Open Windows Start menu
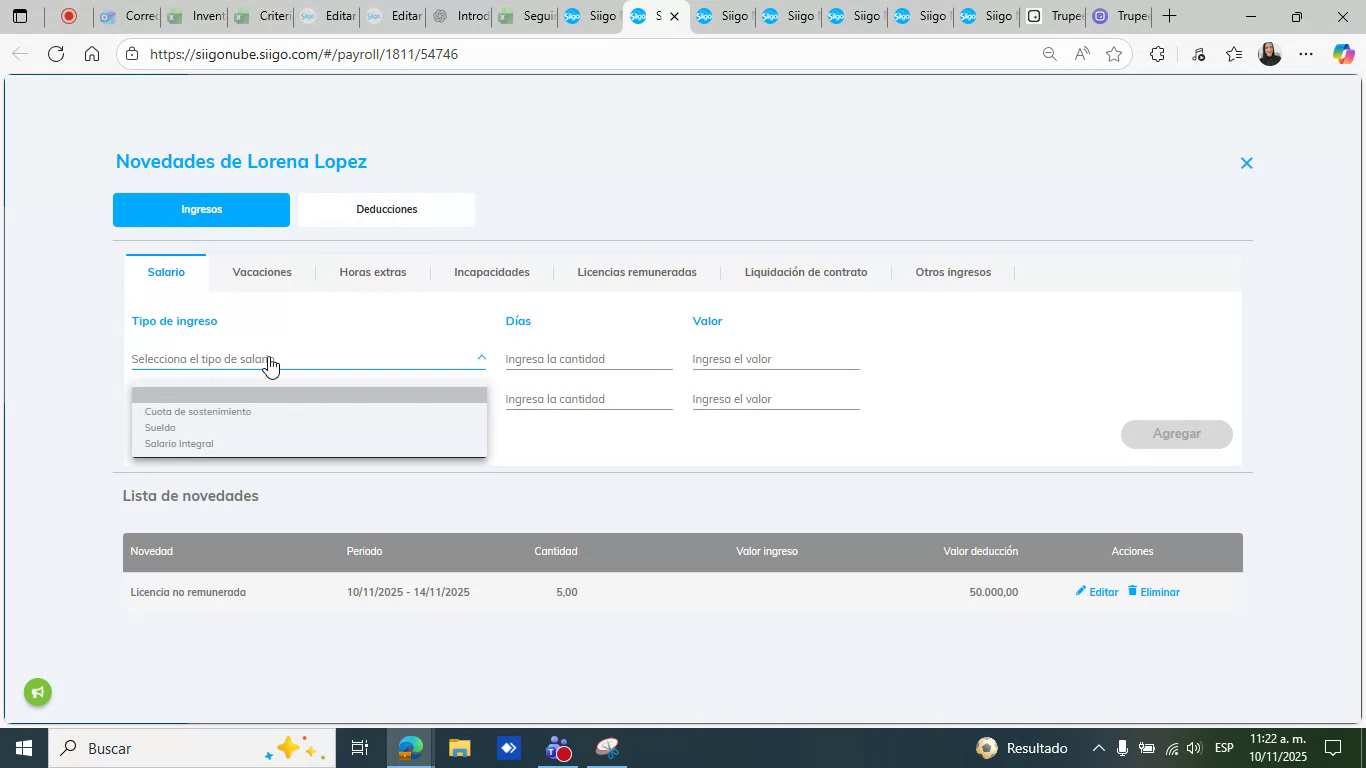The width and height of the screenshot is (1366, 768). (23, 748)
